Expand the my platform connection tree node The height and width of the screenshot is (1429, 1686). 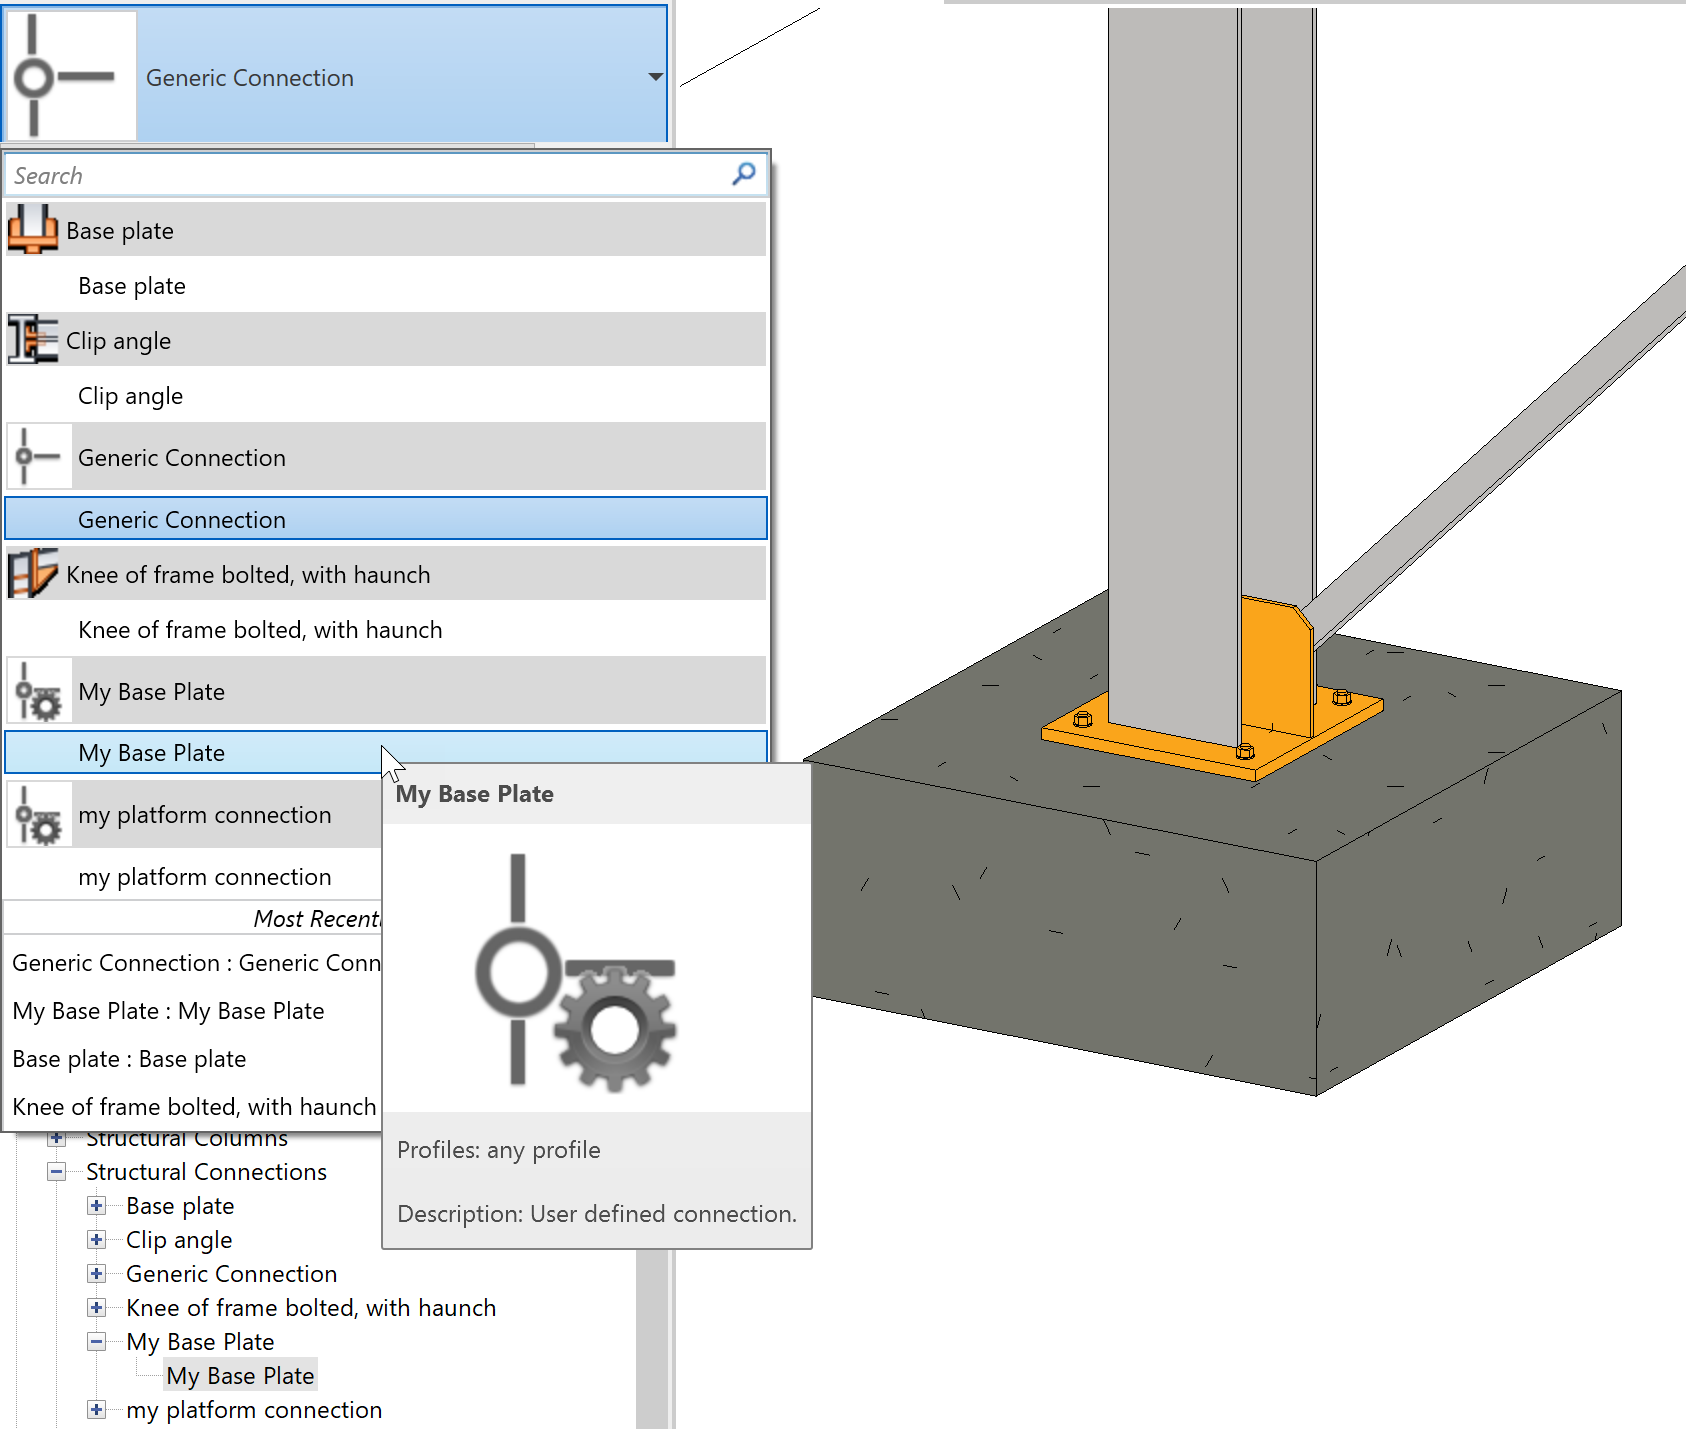point(96,1409)
